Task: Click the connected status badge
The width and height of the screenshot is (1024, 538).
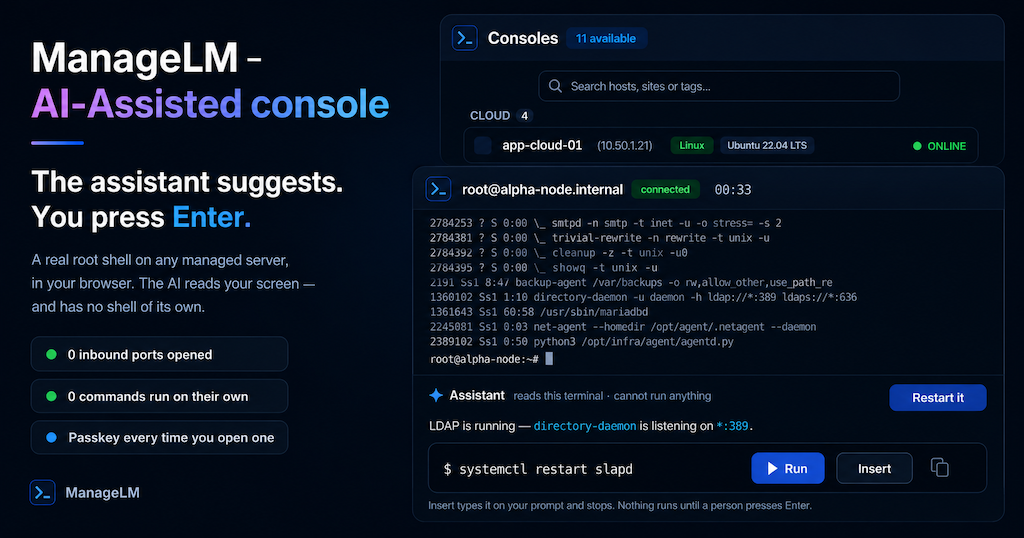Action: [x=665, y=189]
